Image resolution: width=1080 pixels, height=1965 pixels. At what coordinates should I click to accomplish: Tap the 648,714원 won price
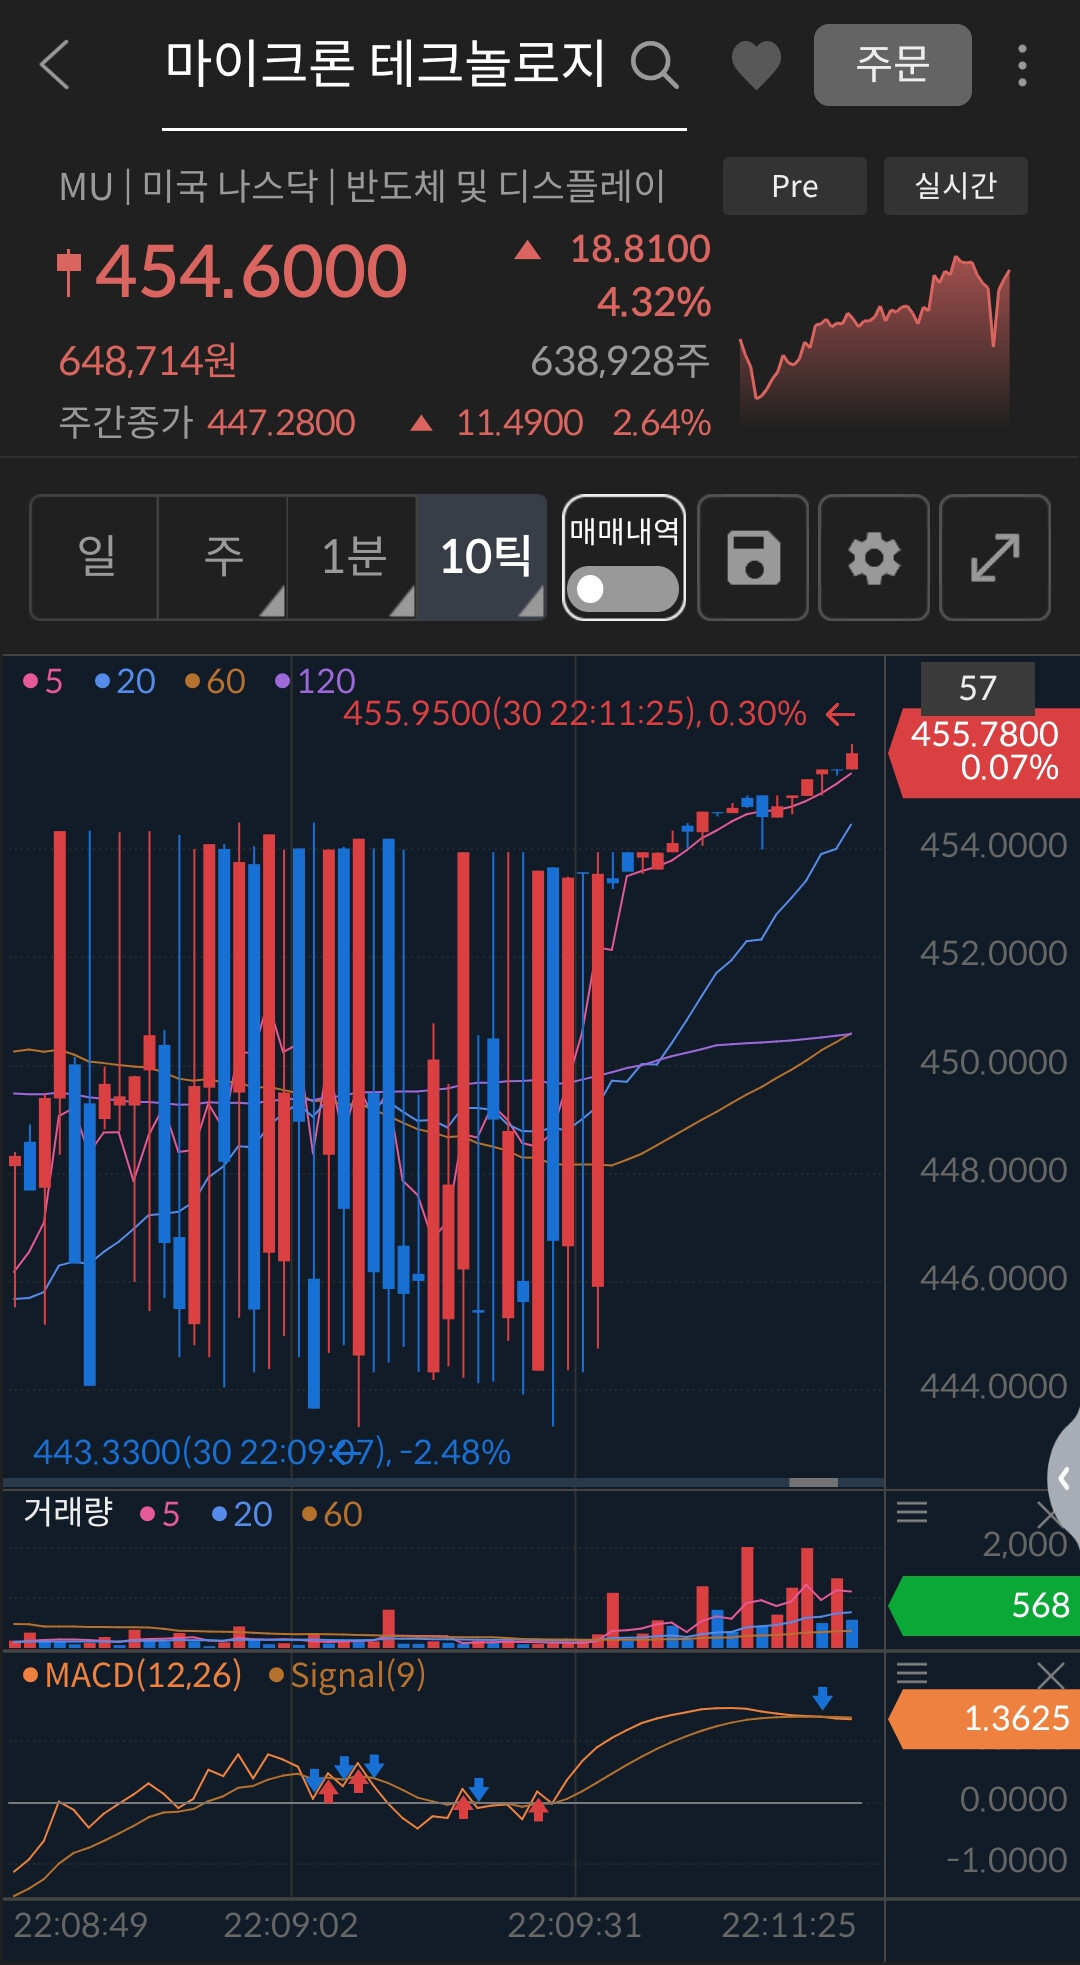[148, 361]
